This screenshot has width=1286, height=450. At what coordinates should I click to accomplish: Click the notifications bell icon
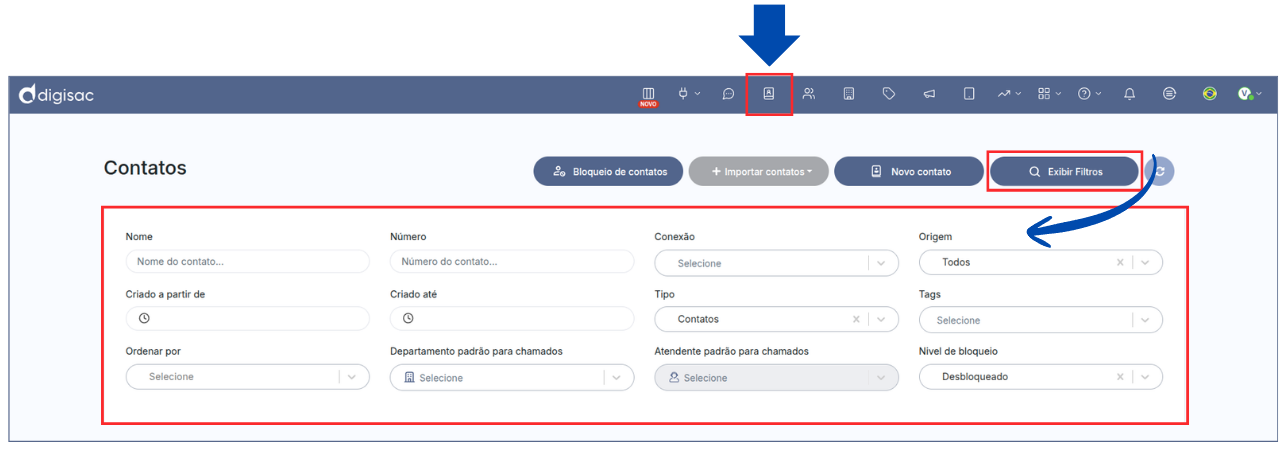pyautogui.click(x=1130, y=94)
